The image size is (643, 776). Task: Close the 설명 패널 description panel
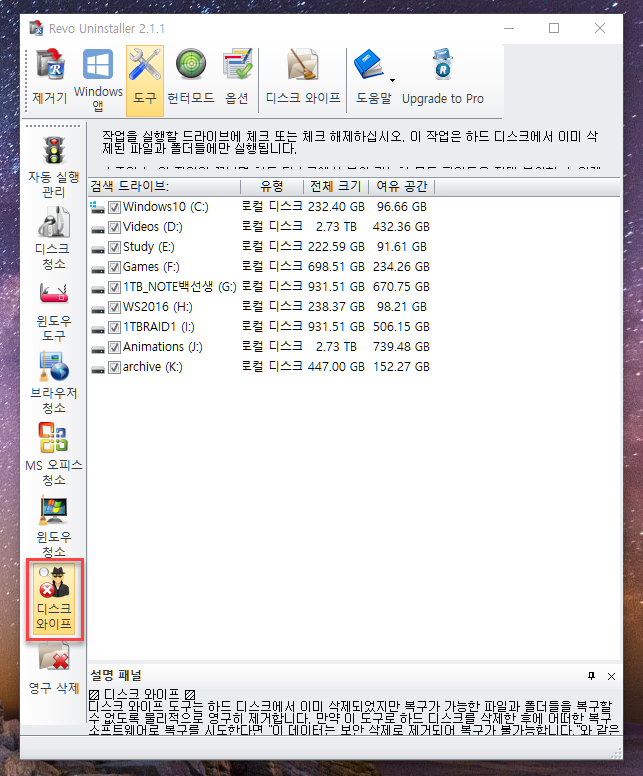pyautogui.click(x=611, y=677)
